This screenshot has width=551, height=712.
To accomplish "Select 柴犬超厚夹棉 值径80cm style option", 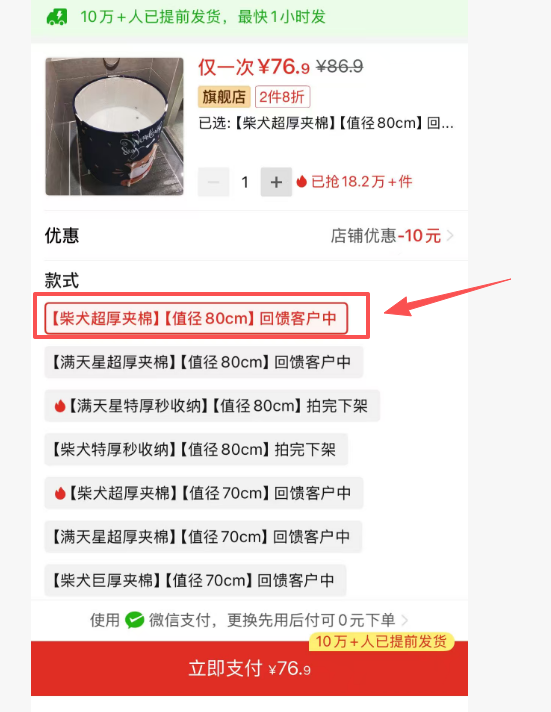I will [196, 318].
